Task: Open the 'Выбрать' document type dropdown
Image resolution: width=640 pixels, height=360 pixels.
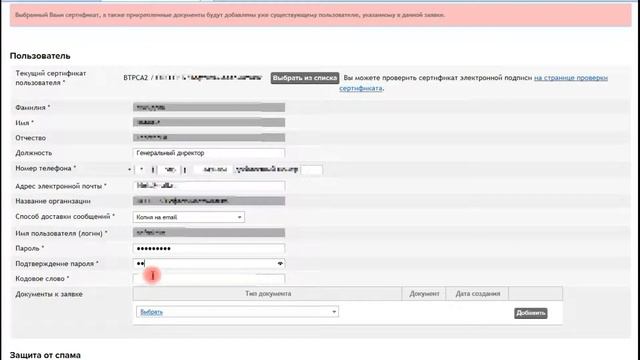Action: coord(237,312)
